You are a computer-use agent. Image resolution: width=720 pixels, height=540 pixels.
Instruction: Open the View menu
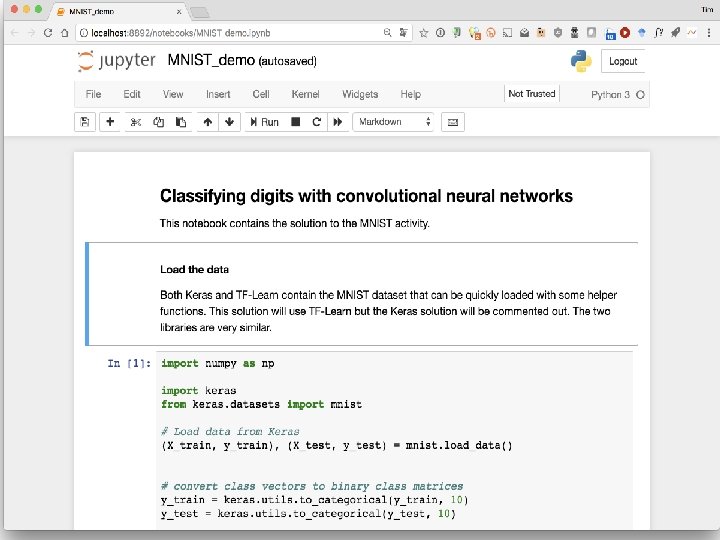tap(173, 94)
